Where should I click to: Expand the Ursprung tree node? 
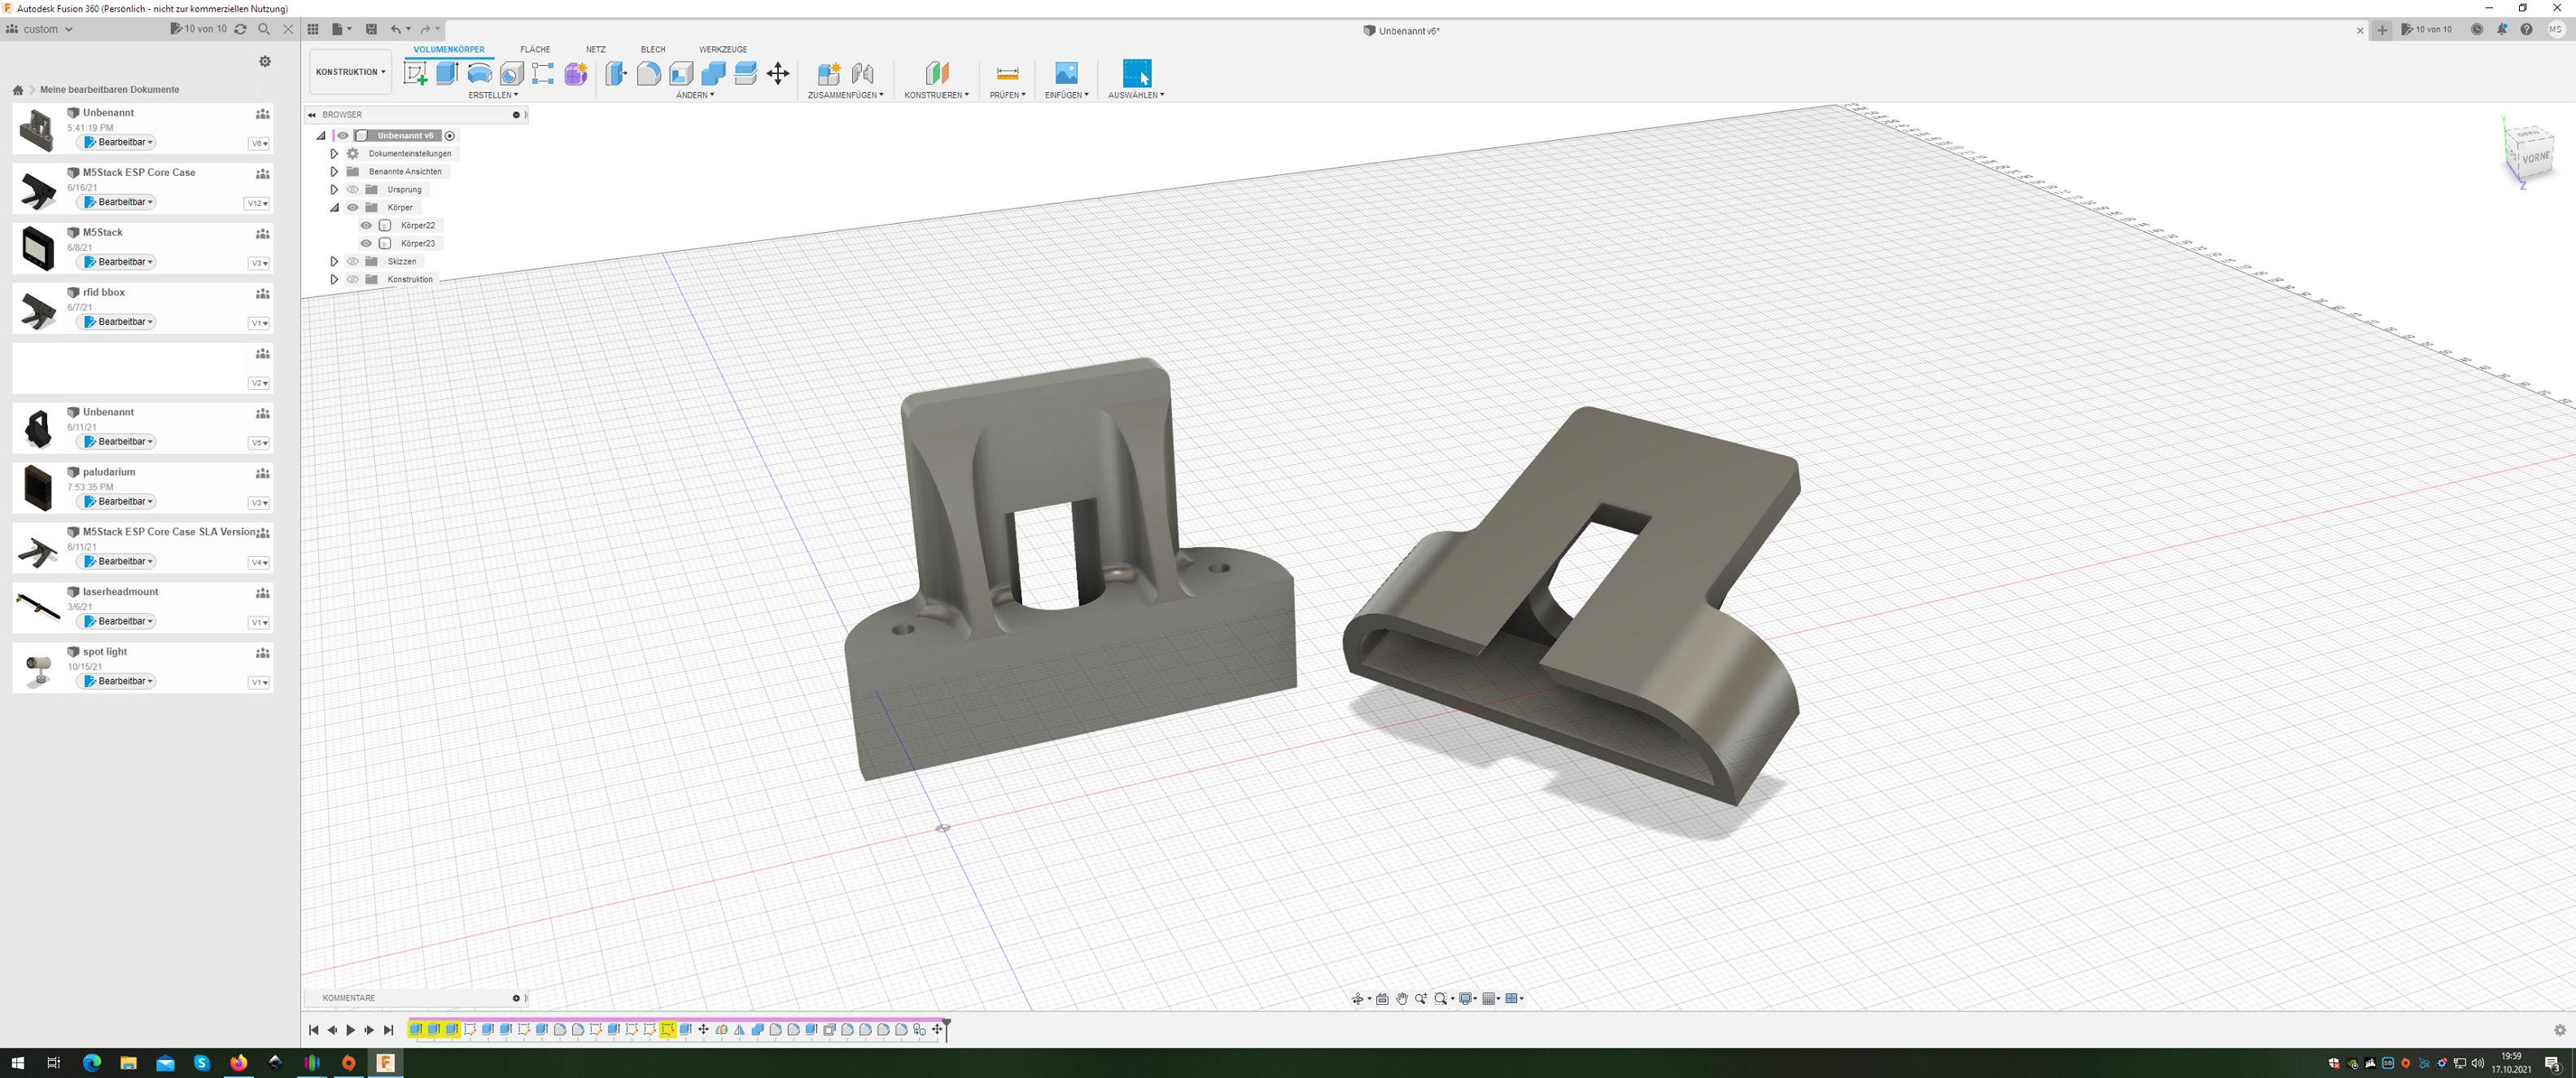pos(334,189)
